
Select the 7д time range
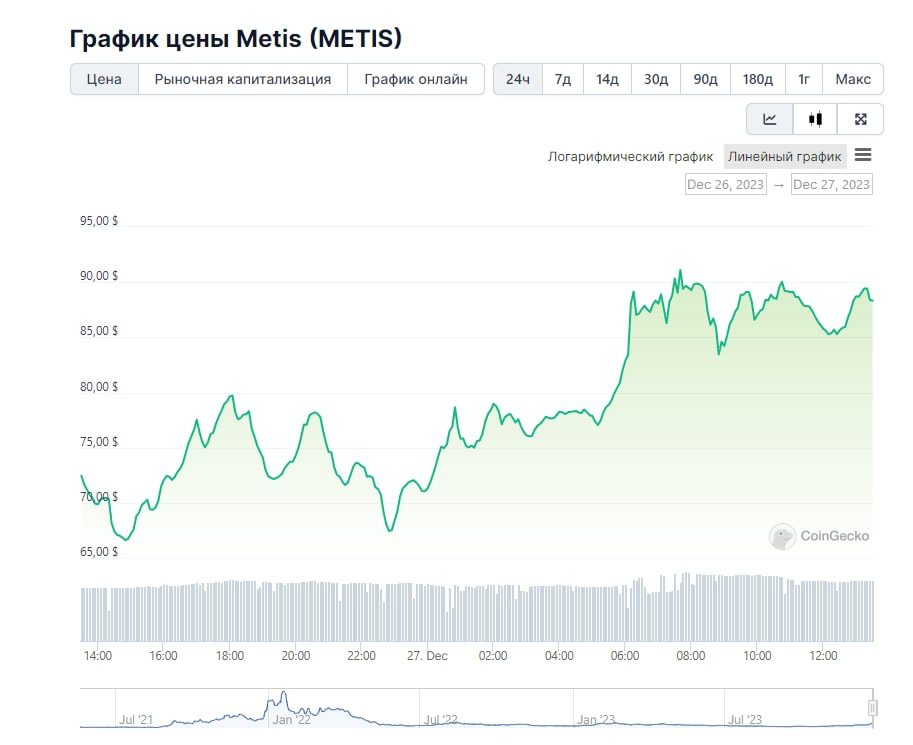(563, 79)
